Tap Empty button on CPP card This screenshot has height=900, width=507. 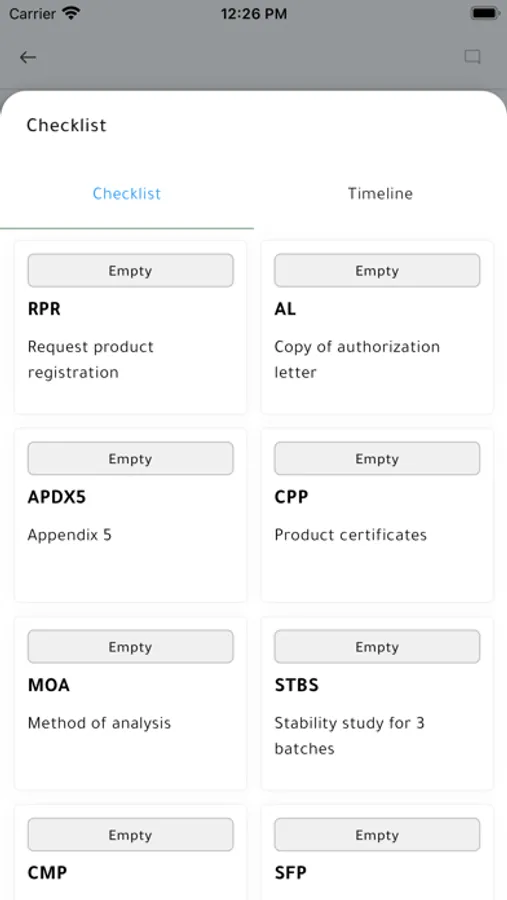[377, 459]
